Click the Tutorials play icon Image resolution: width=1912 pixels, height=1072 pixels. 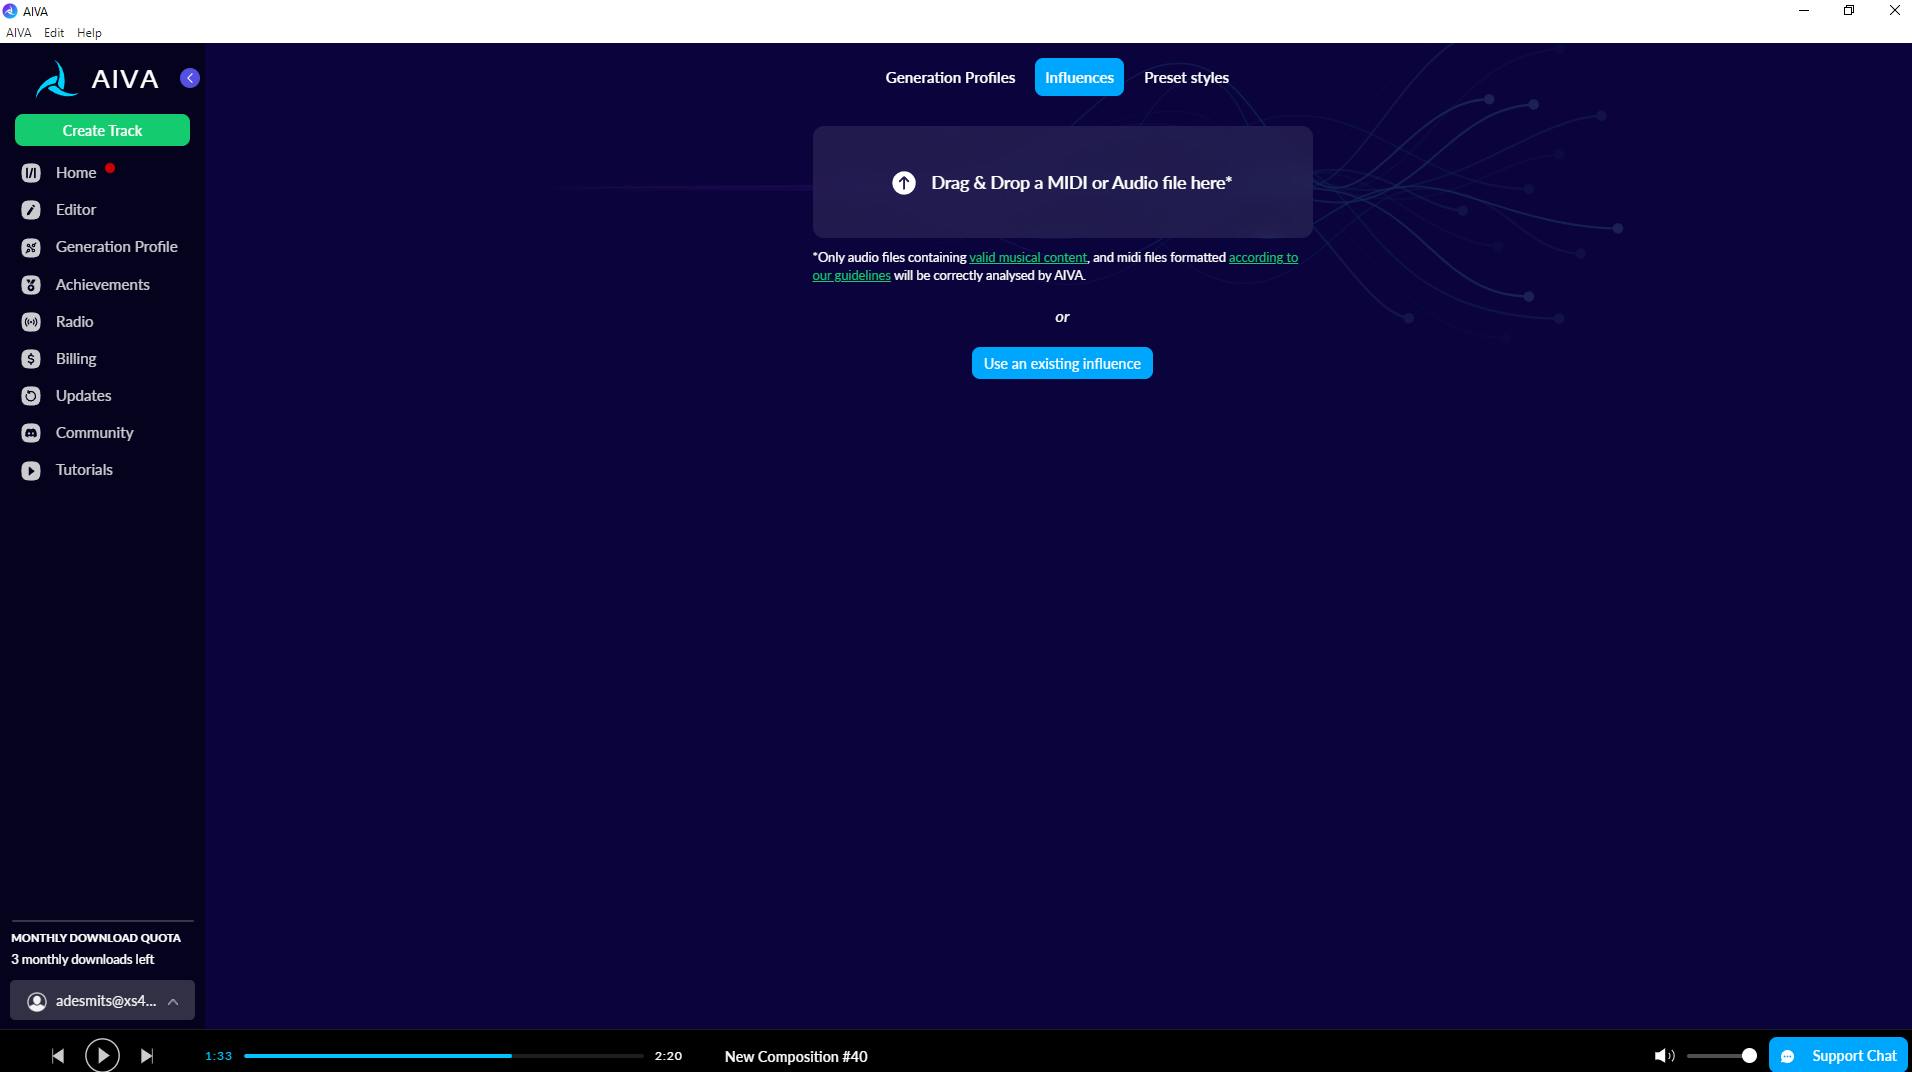click(31, 470)
